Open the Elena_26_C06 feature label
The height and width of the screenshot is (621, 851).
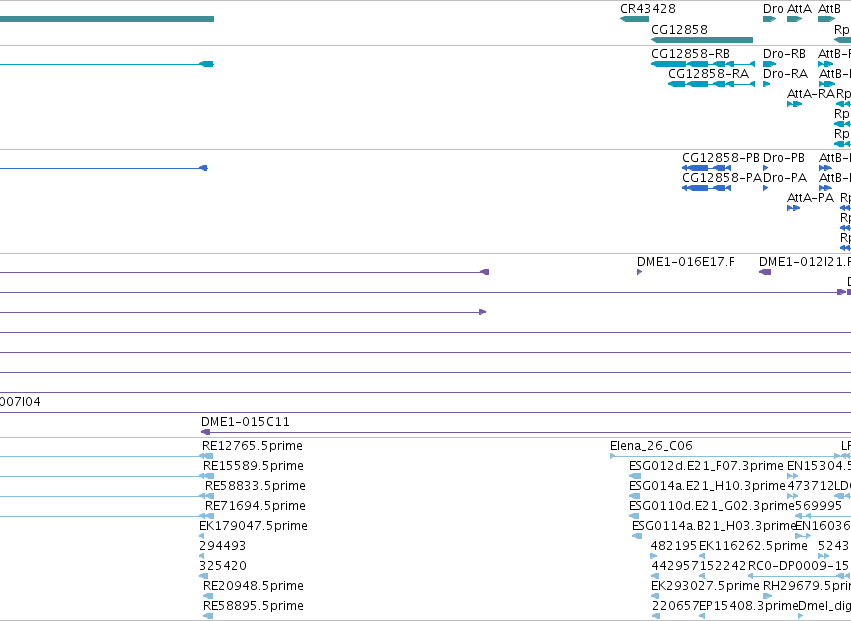click(651, 446)
